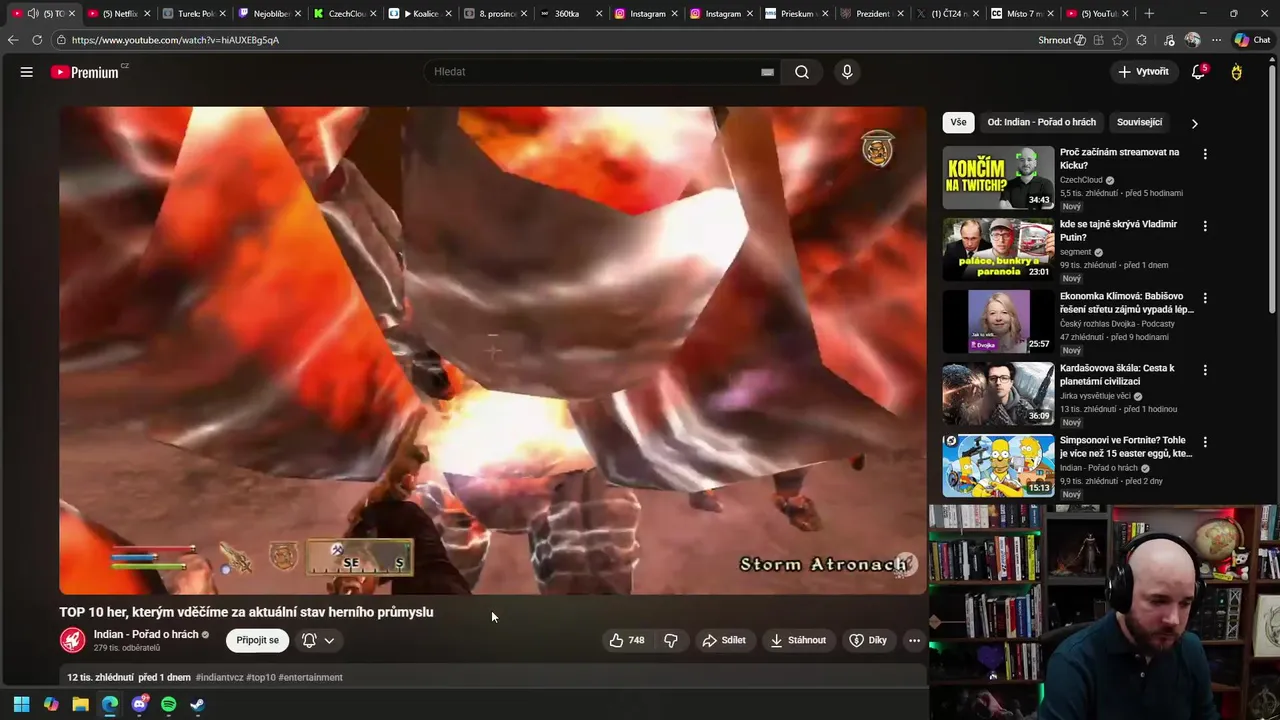The width and height of the screenshot is (1280, 720).
Task: Open the Proč začínám streamovat na Kicku thumbnail
Action: coord(998,177)
